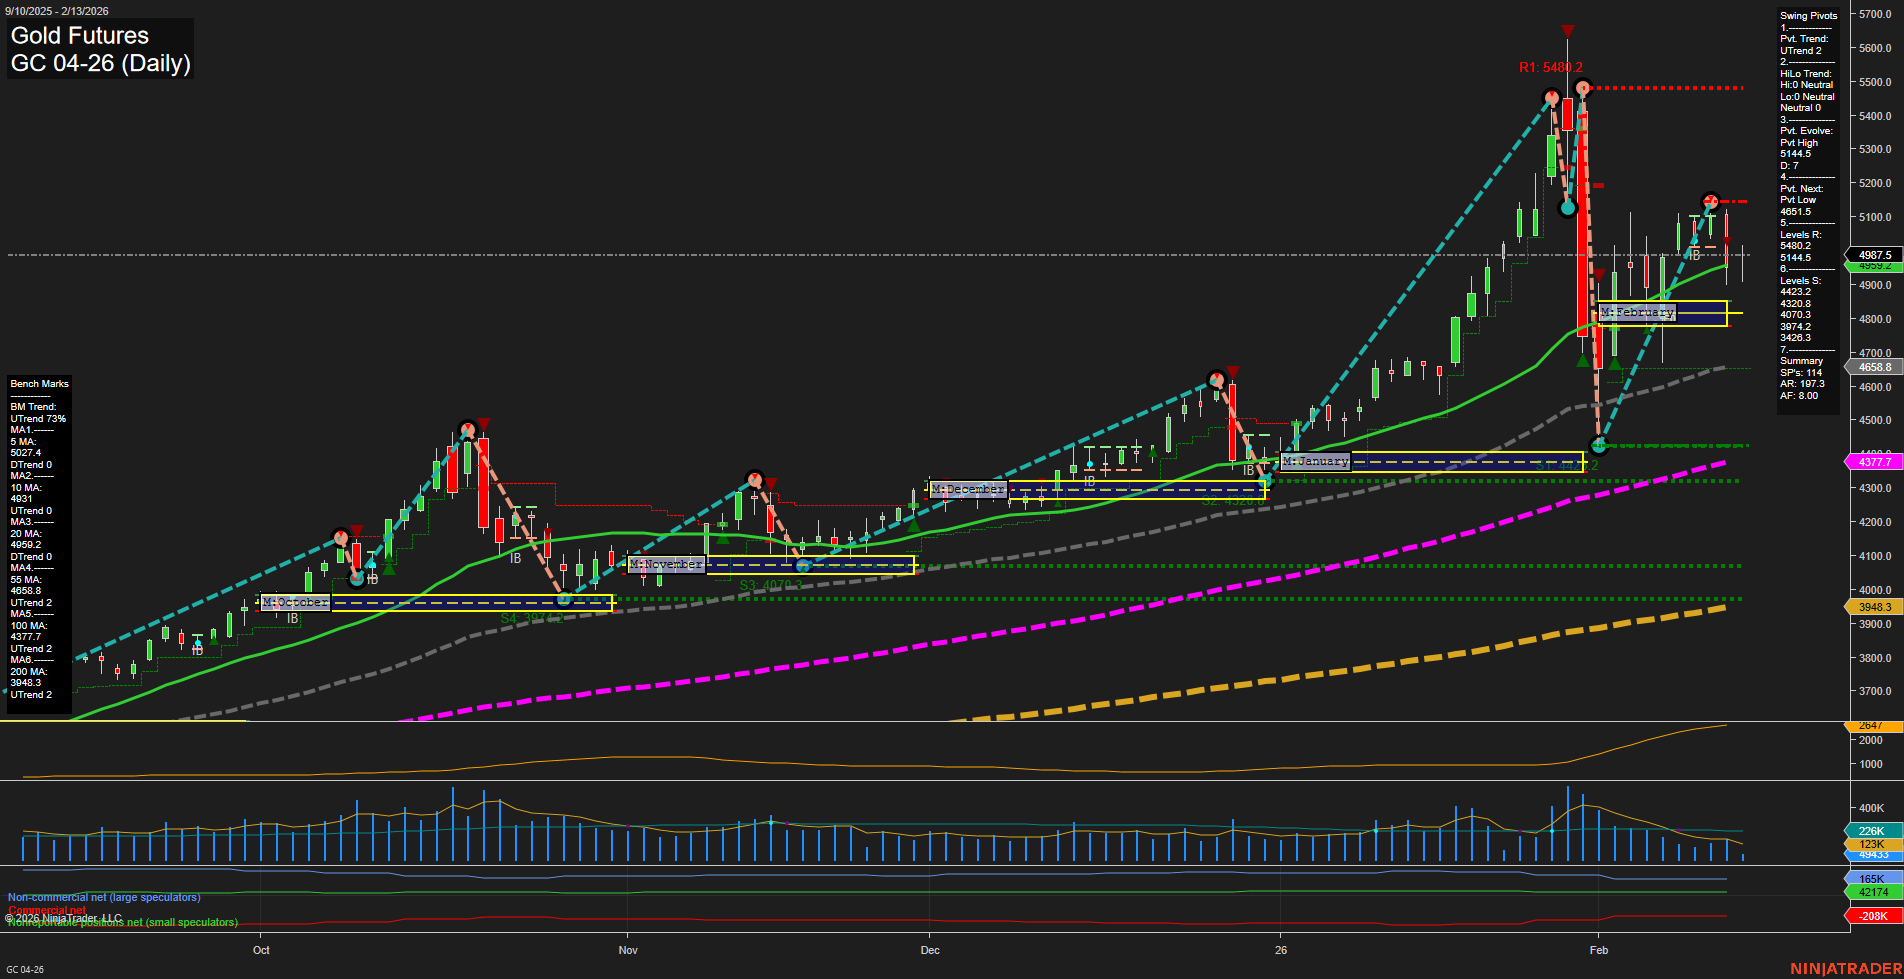Click the Nonreportable positions net legend text

(122, 922)
